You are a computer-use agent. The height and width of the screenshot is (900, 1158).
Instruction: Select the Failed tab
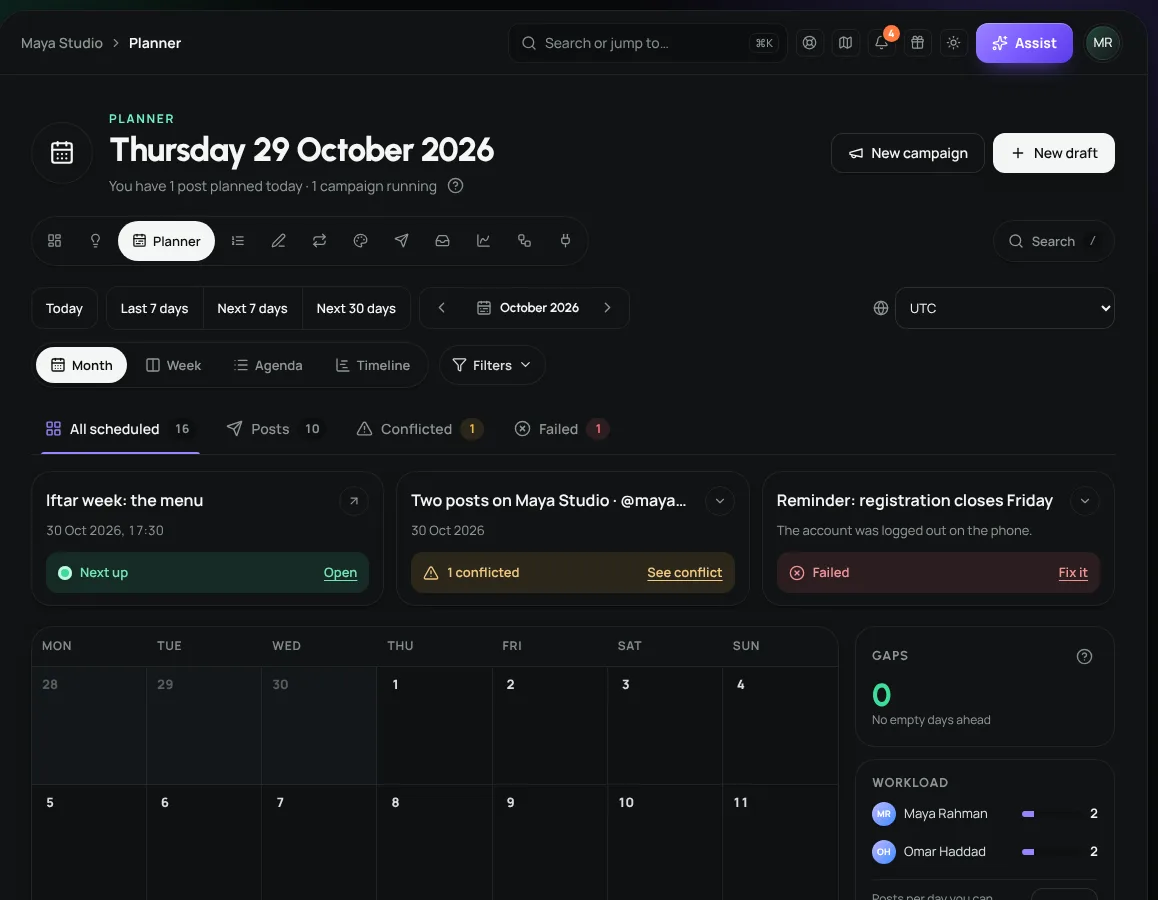click(561, 429)
